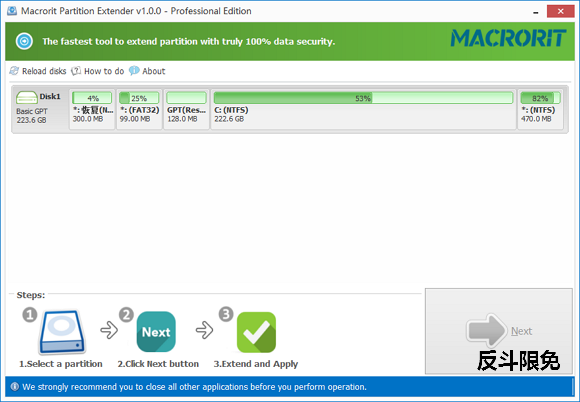The width and height of the screenshot is (580, 402).
Task: Click the '2.Click Next button' label
Action: click(158, 364)
